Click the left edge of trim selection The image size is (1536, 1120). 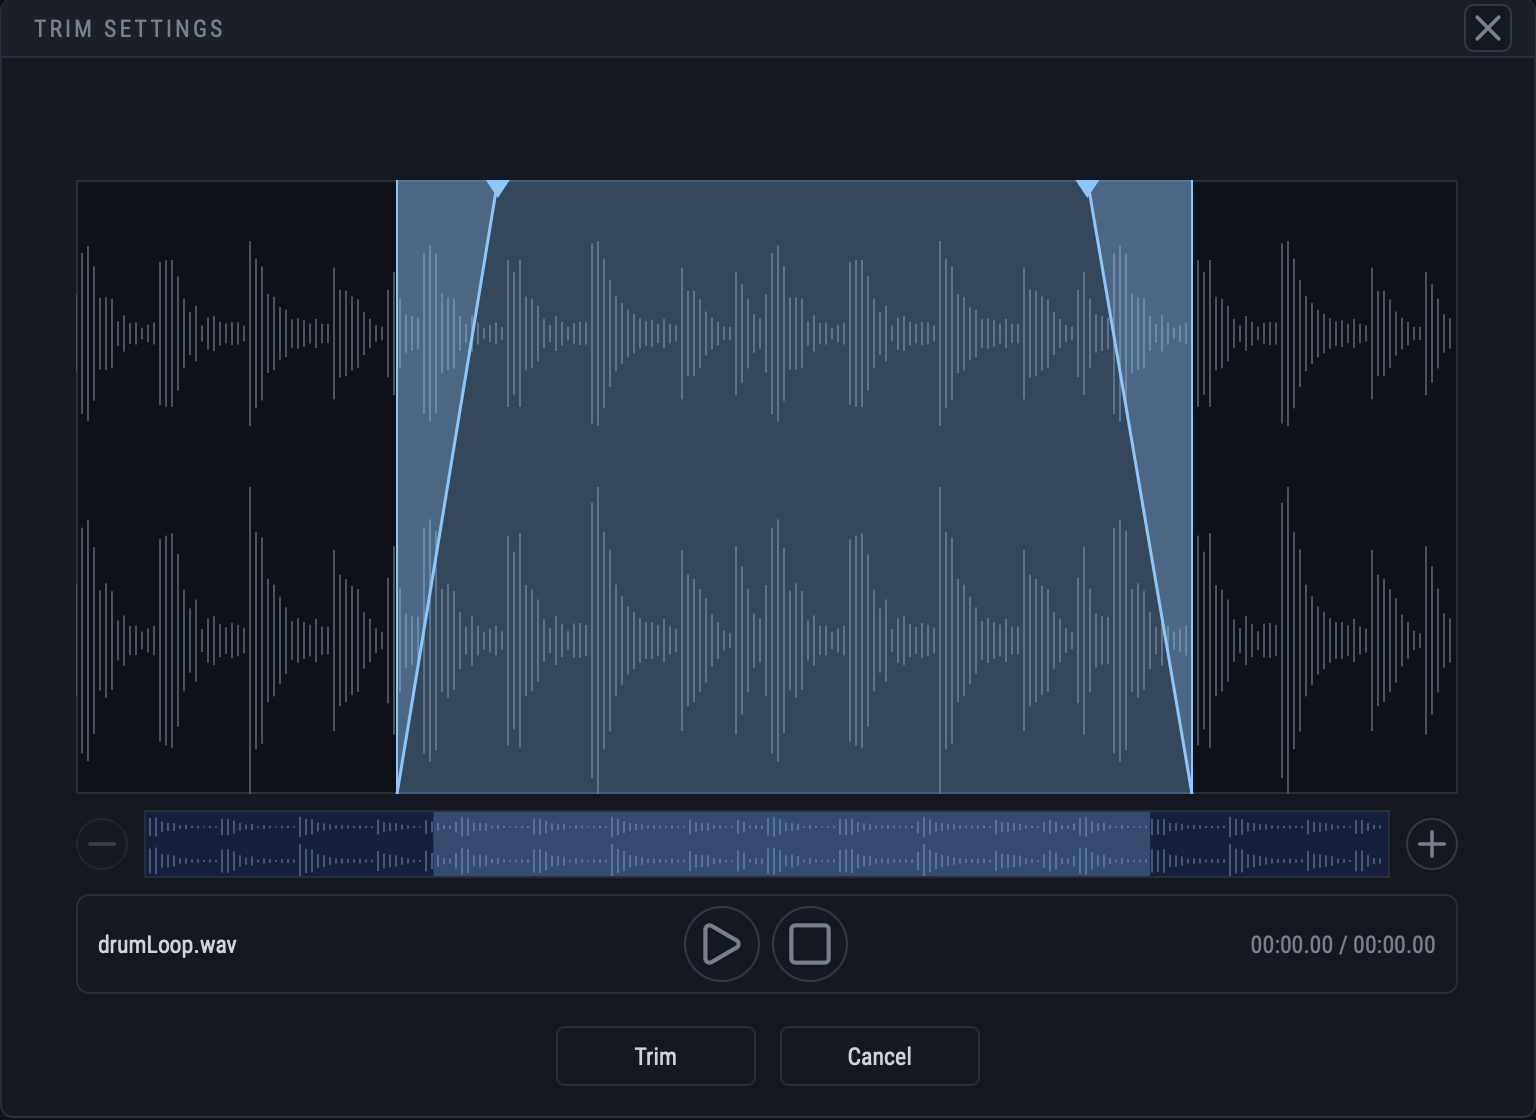(397, 487)
